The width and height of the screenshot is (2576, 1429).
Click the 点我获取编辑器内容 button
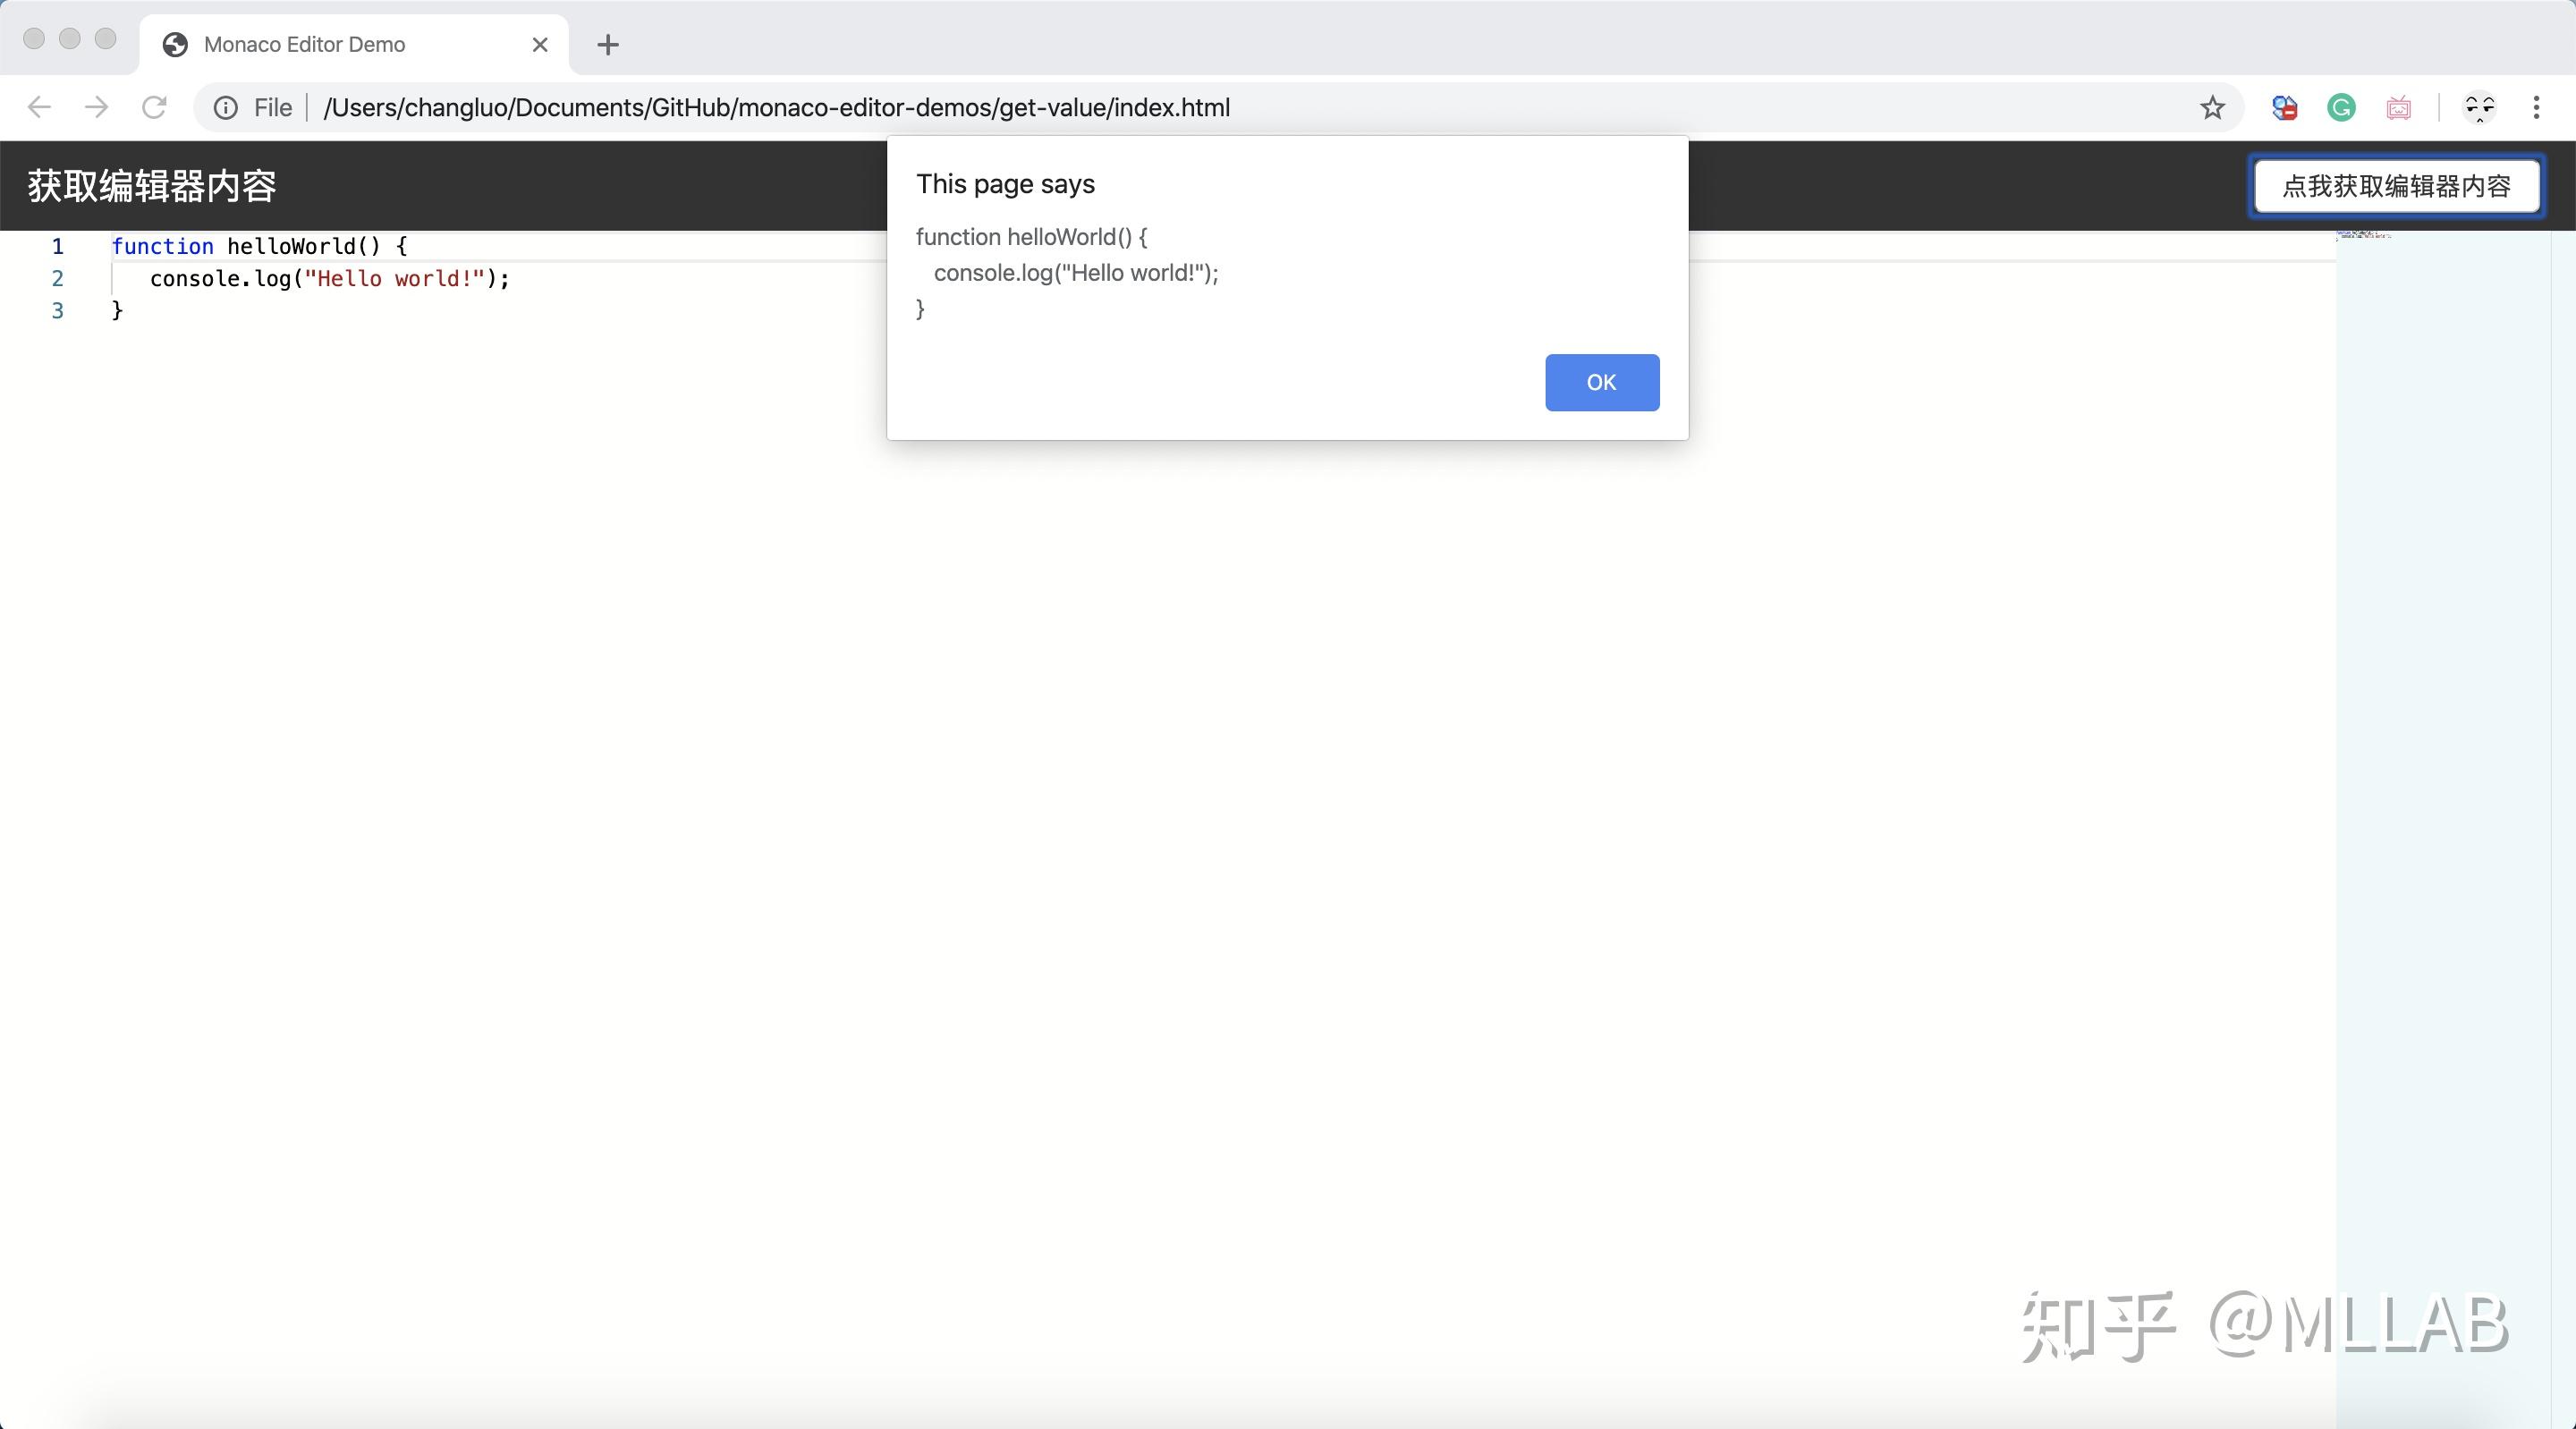[x=2396, y=186]
